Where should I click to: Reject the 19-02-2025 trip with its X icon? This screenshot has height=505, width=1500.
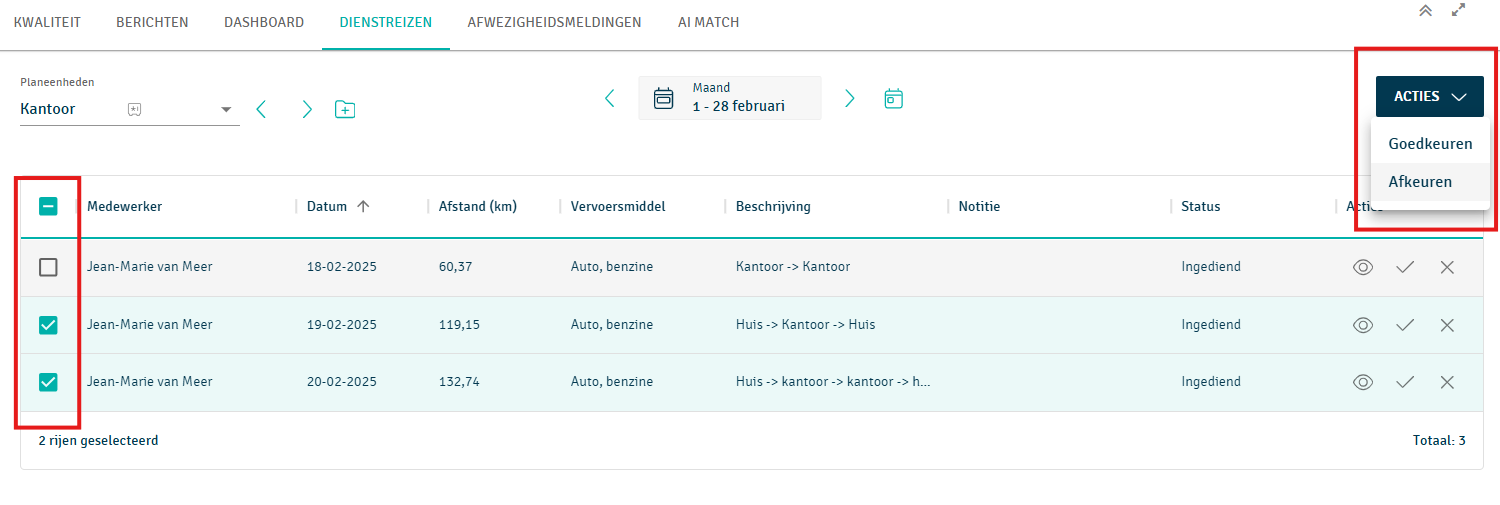(1447, 325)
